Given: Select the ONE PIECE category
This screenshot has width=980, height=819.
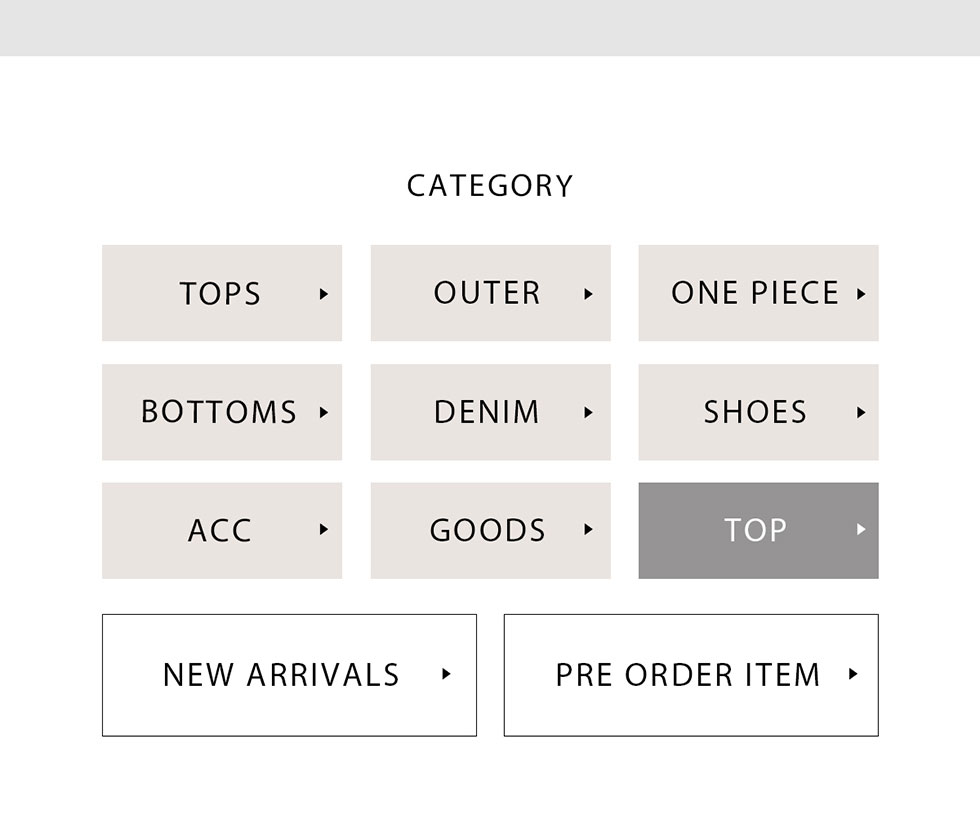Looking at the screenshot, I should [x=755, y=294].
